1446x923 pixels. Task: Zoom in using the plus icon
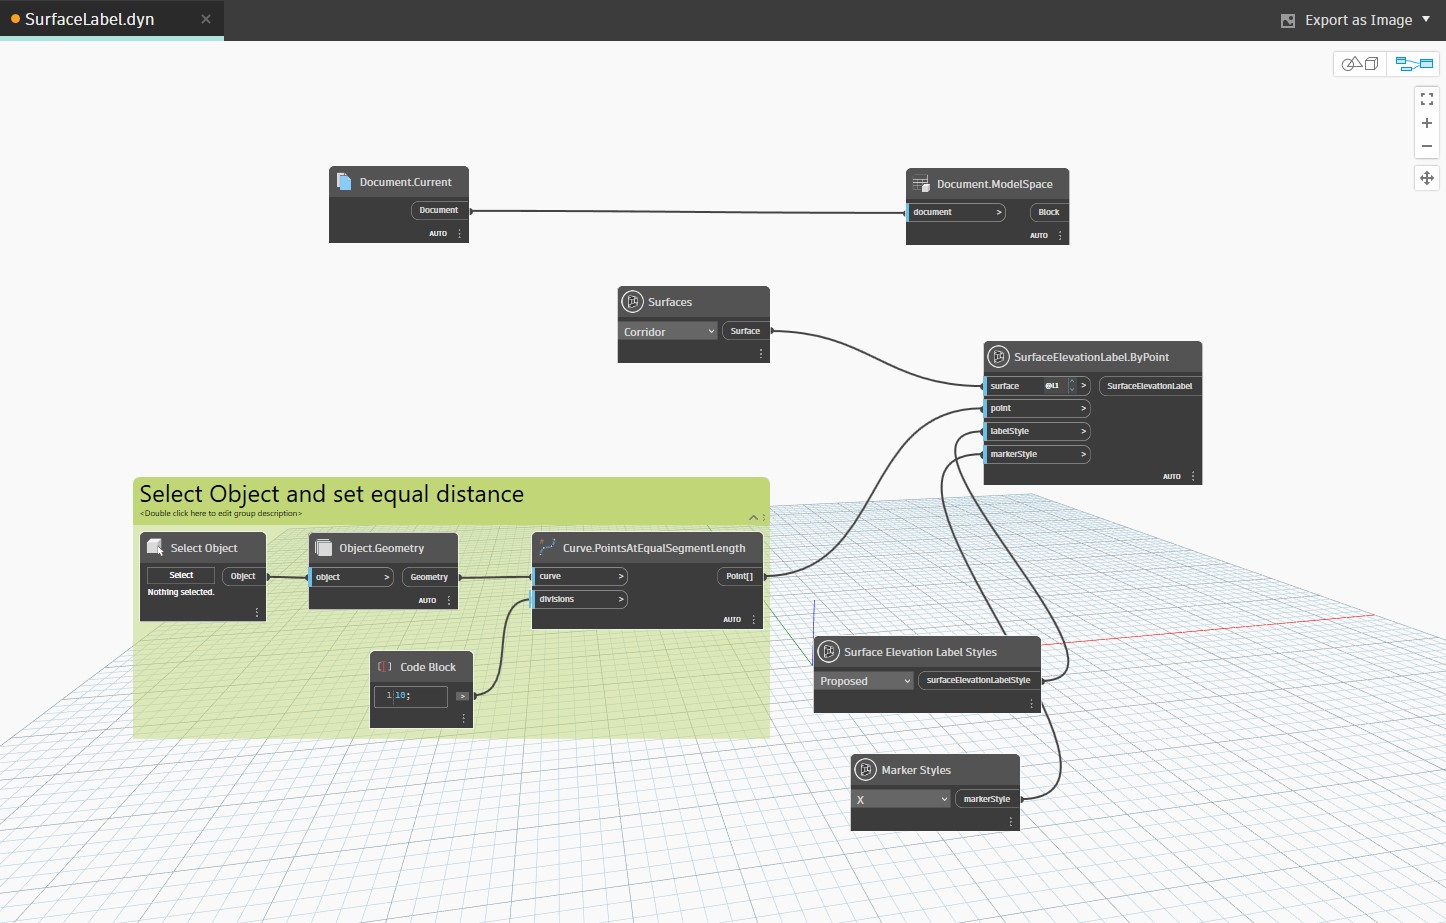pyautogui.click(x=1427, y=122)
